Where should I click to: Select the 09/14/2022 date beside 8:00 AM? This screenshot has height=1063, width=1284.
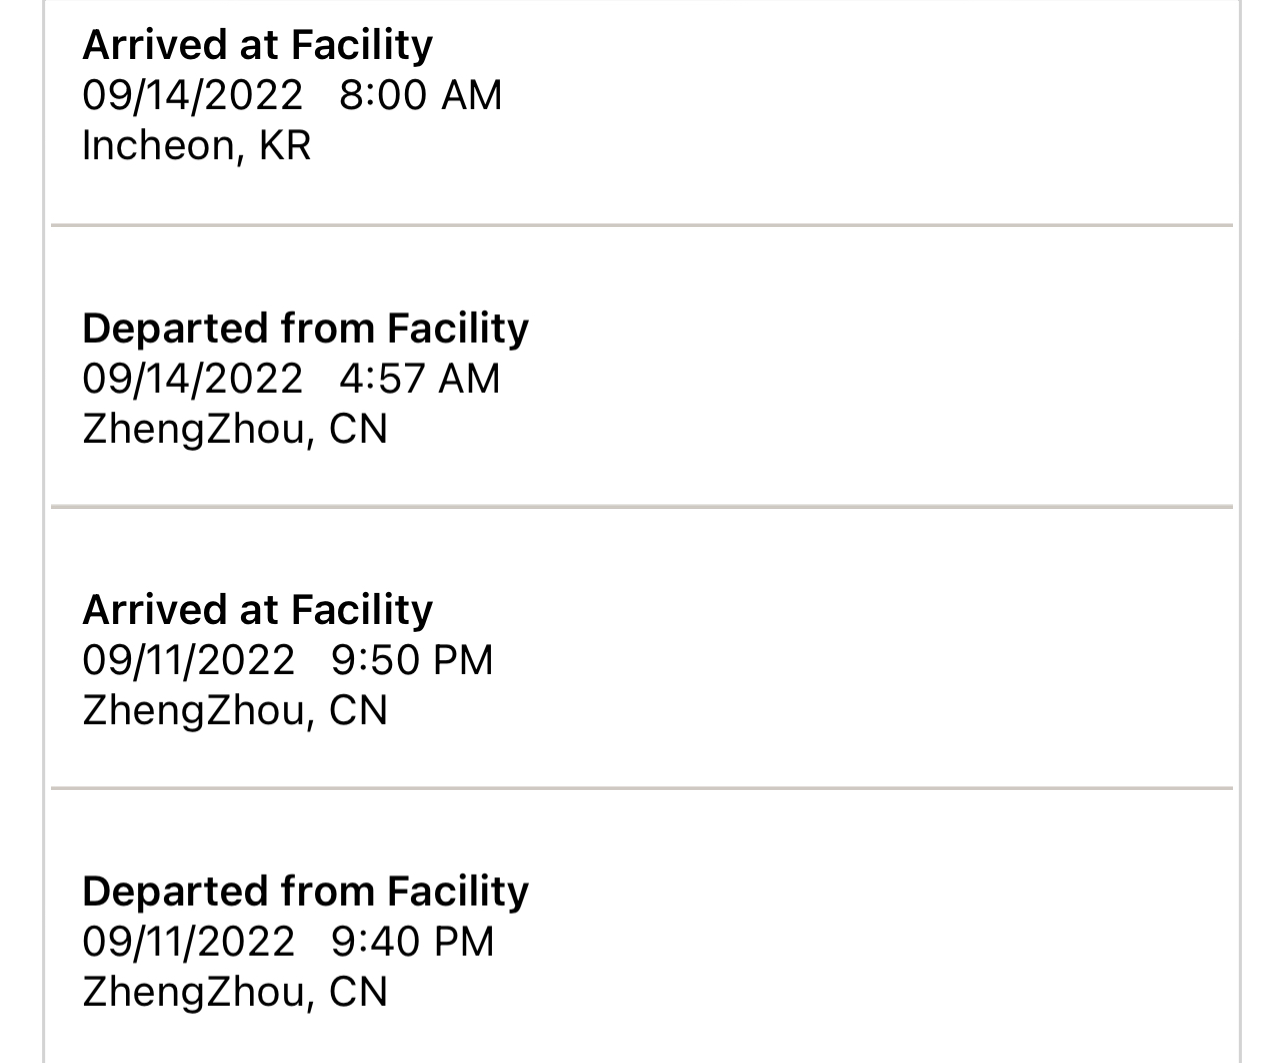coord(192,95)
